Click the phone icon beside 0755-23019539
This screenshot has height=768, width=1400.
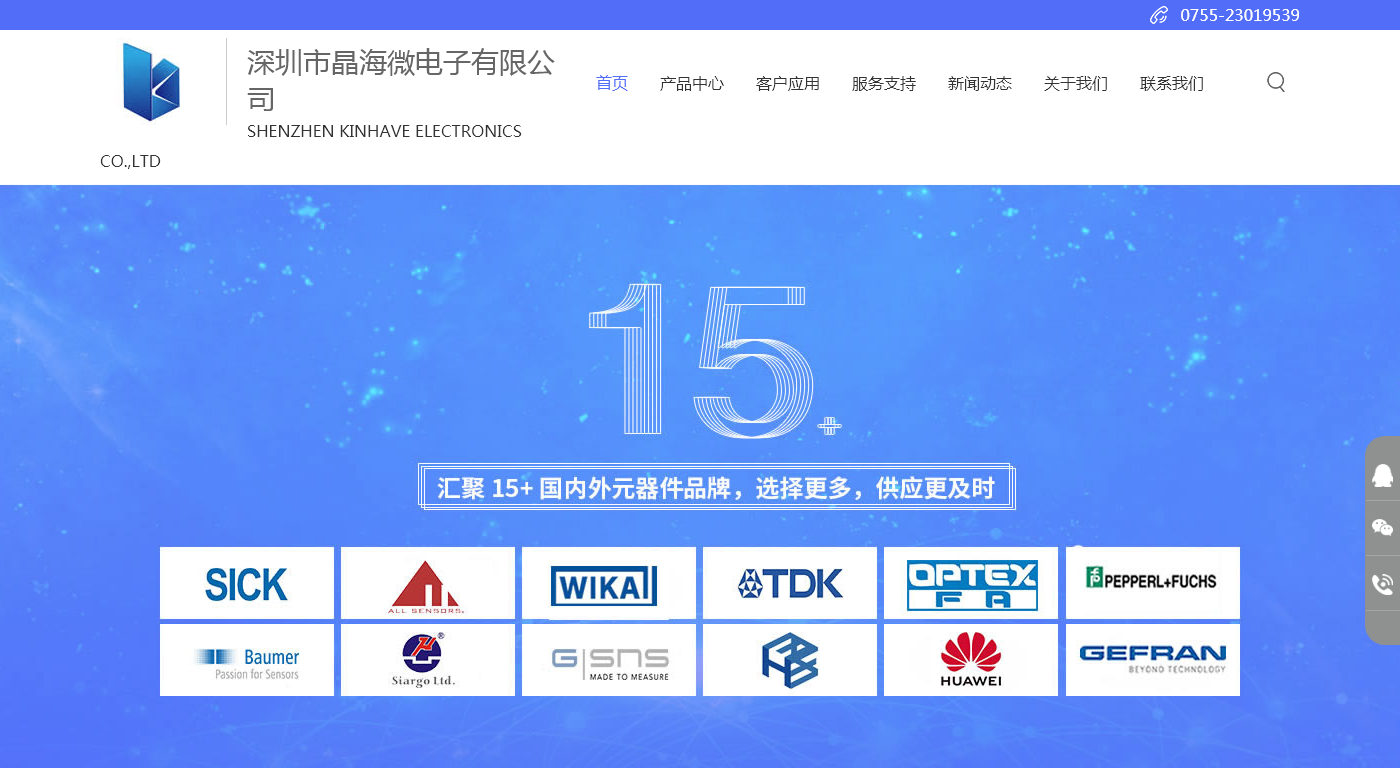1159,15
